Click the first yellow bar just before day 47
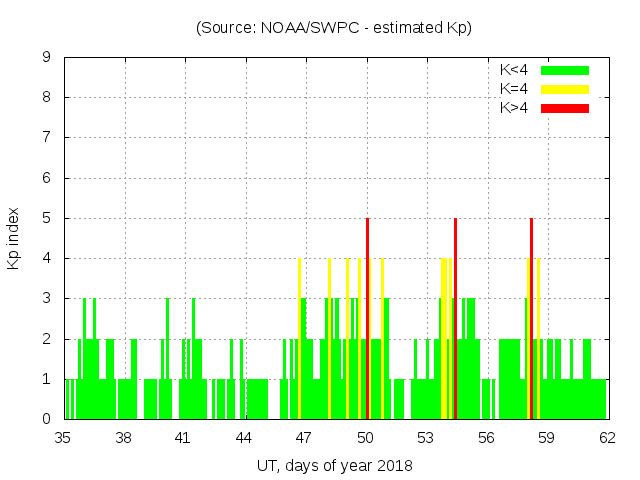 pyautogui.click(x=299, y=340)
